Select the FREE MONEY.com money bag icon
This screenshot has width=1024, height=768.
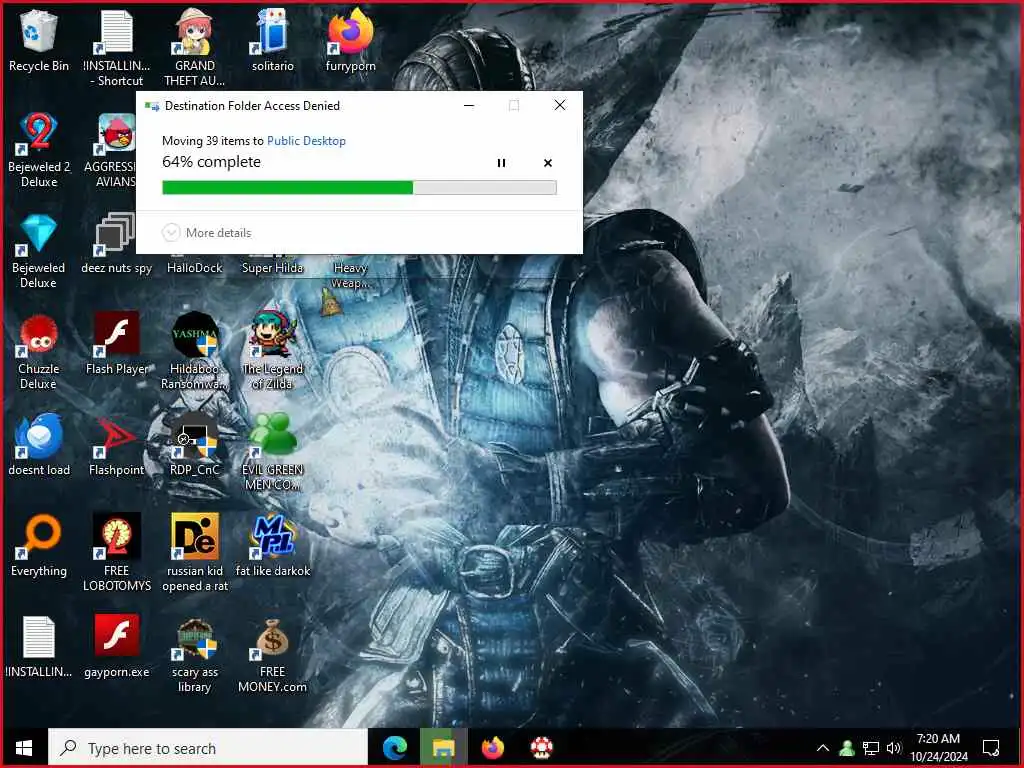click(272, 655)
